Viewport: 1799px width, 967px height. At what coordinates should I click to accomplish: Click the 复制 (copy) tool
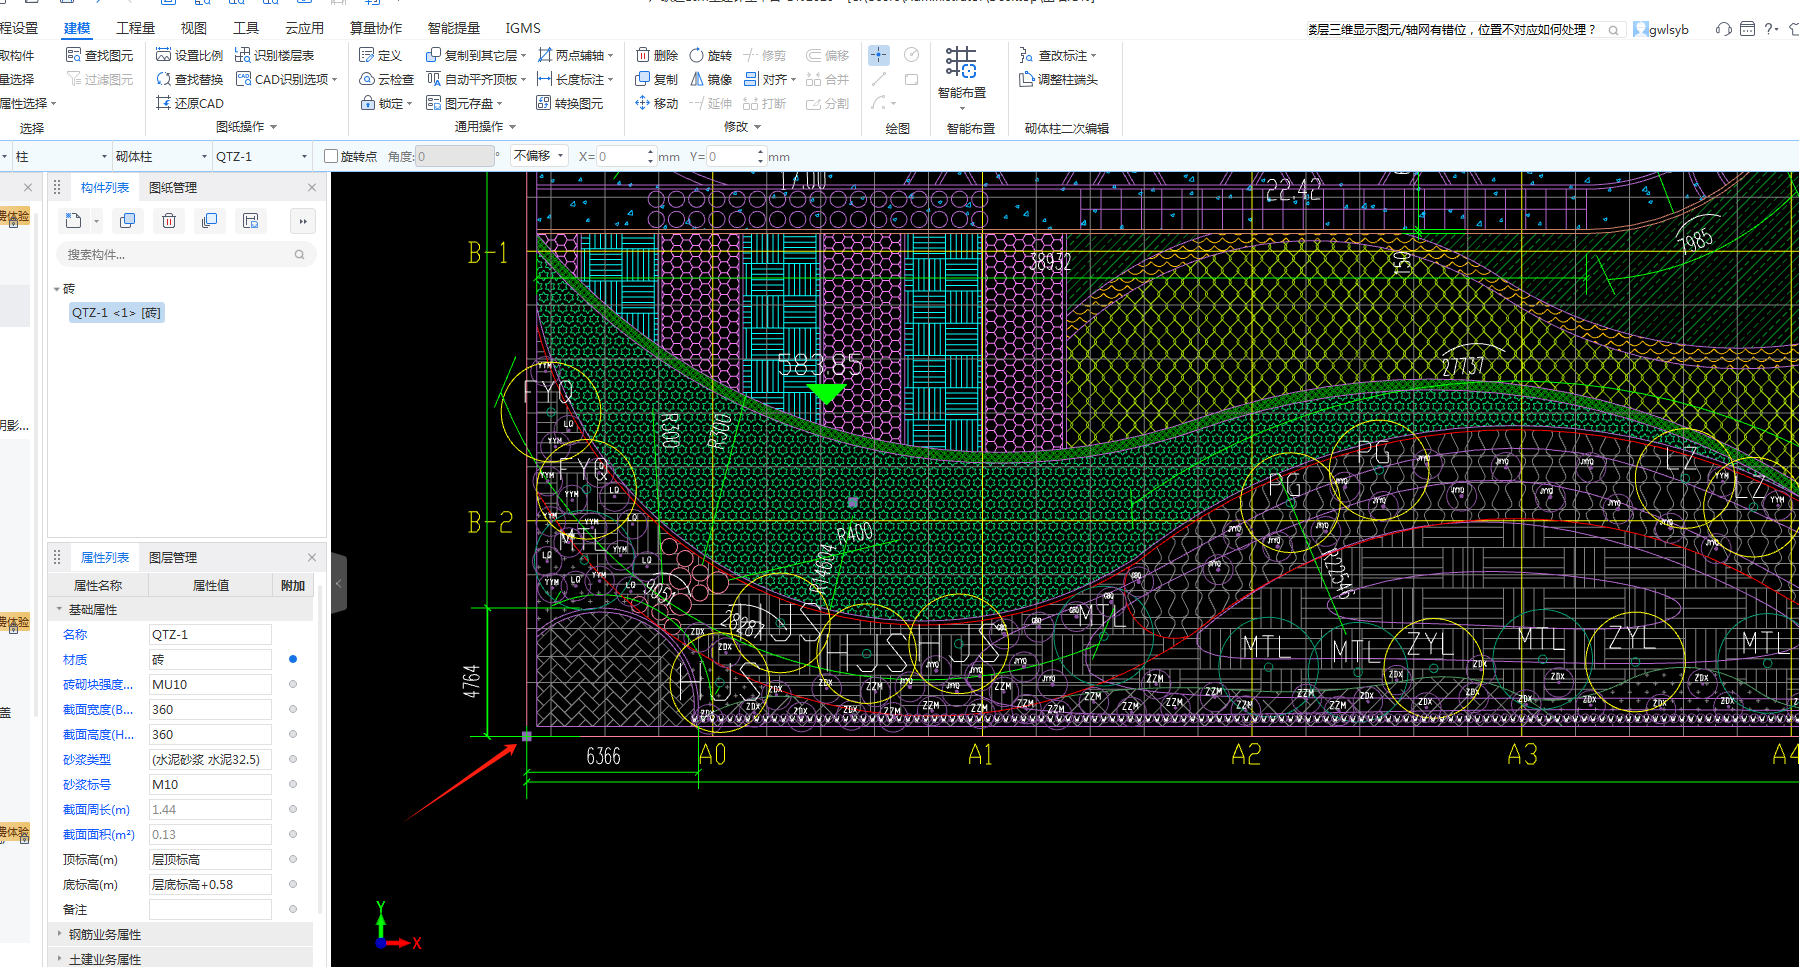coord(656,79)
